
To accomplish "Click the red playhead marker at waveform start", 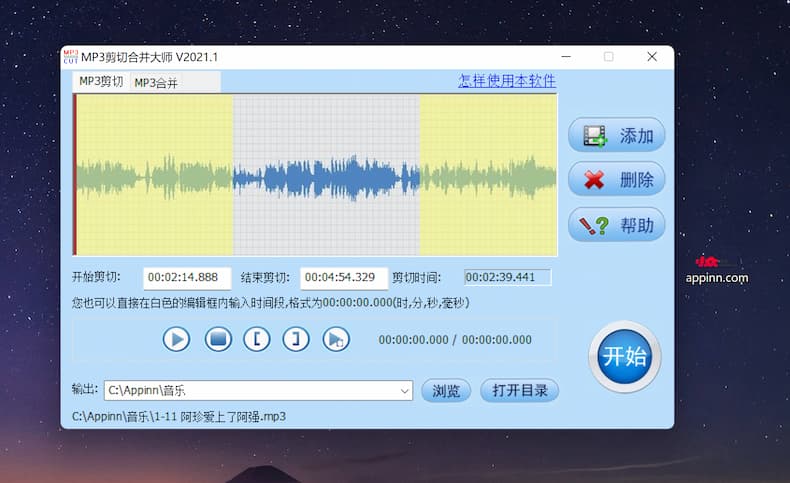I will (75, 176).
